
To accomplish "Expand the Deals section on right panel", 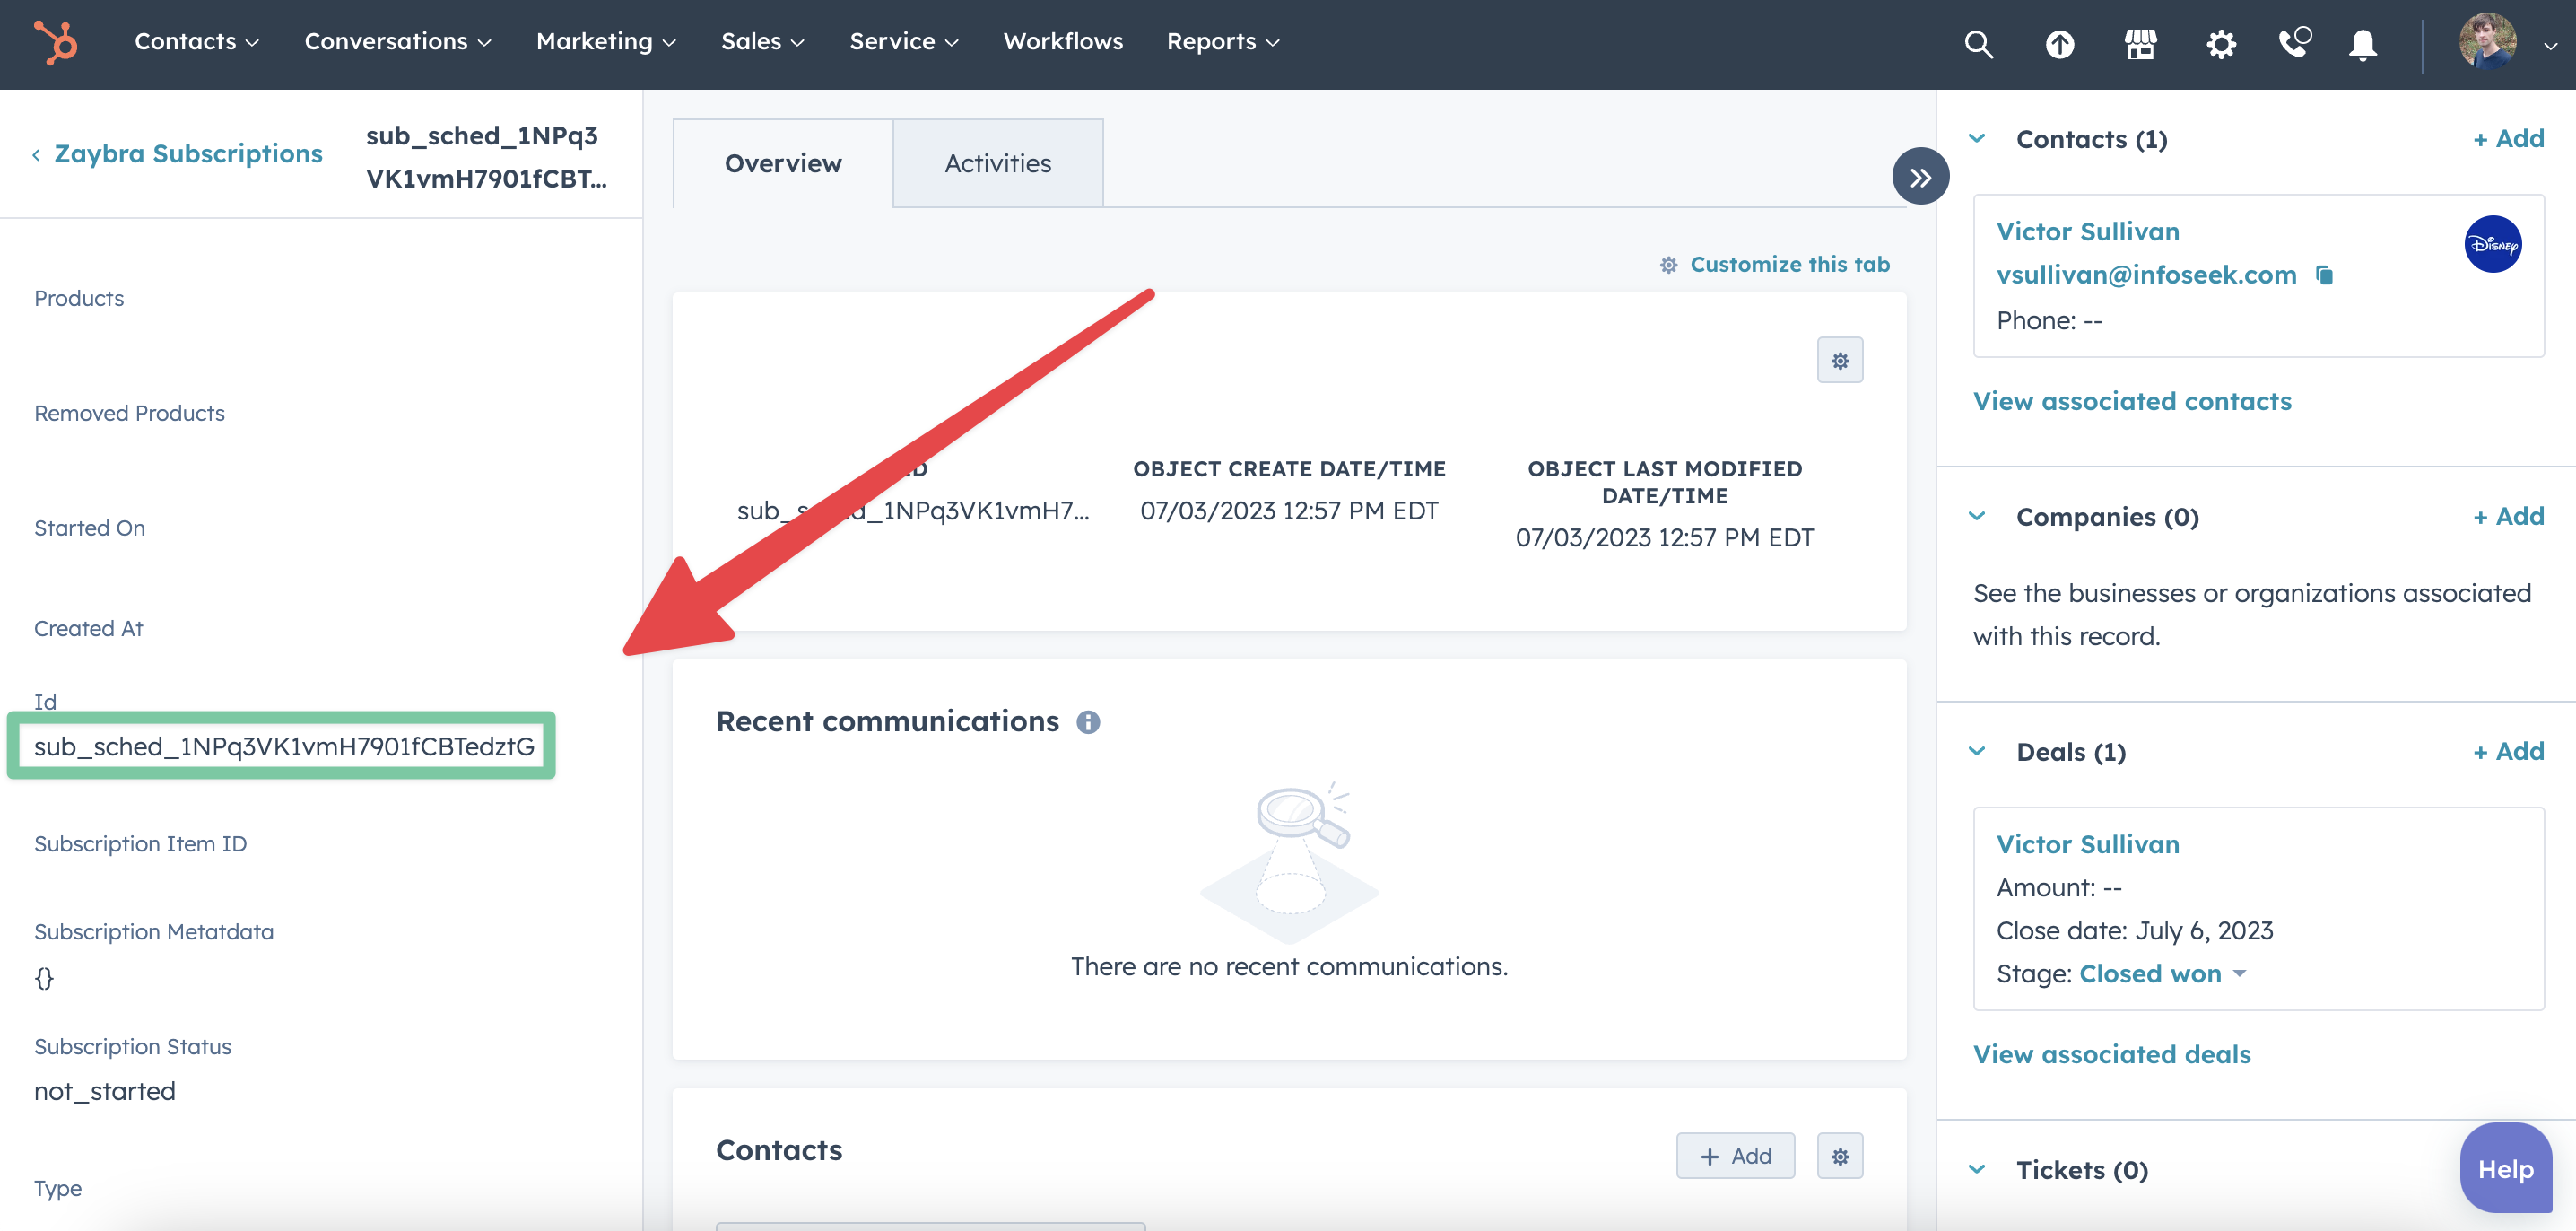I will point(1980,749).
